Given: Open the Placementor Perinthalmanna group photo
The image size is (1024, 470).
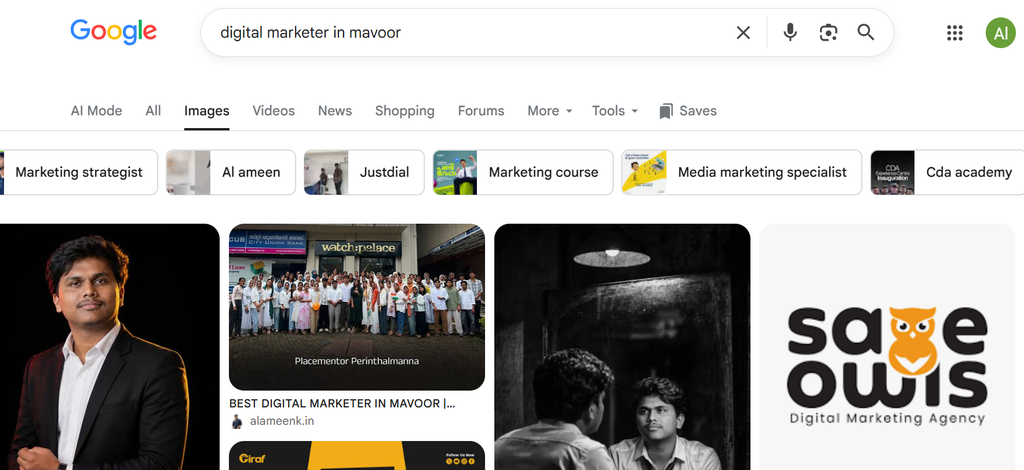Looking at the screenshot, I should pyautogui.click(x=357, y=307).
